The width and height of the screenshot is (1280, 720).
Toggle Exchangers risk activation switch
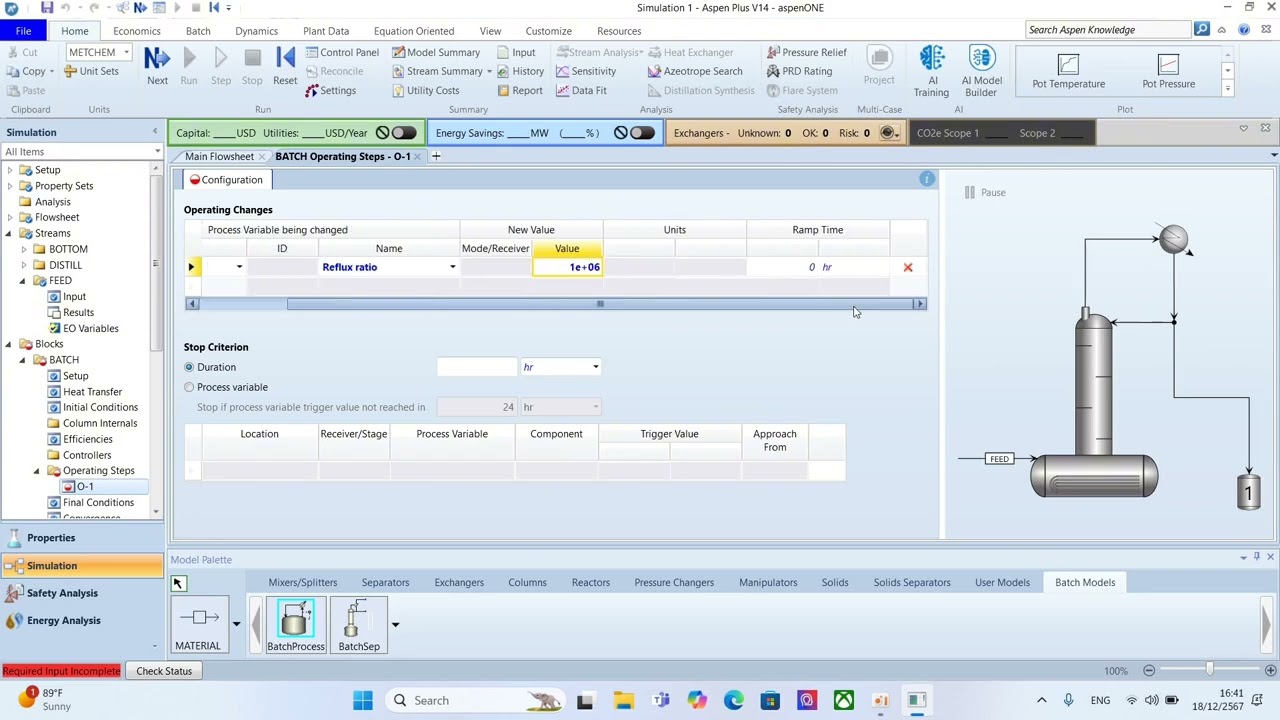point(888,133)
